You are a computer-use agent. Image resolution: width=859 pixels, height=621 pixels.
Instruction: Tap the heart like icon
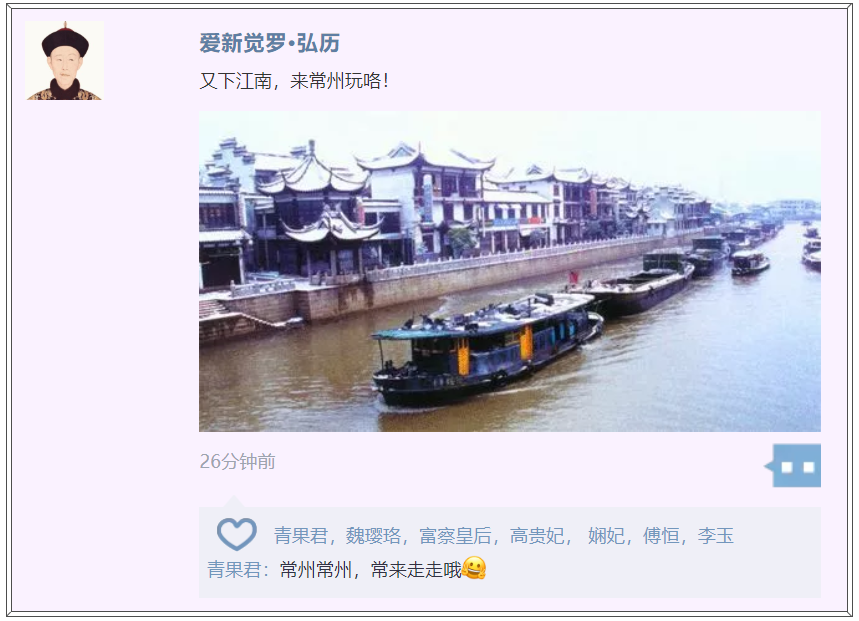point(237,533)
